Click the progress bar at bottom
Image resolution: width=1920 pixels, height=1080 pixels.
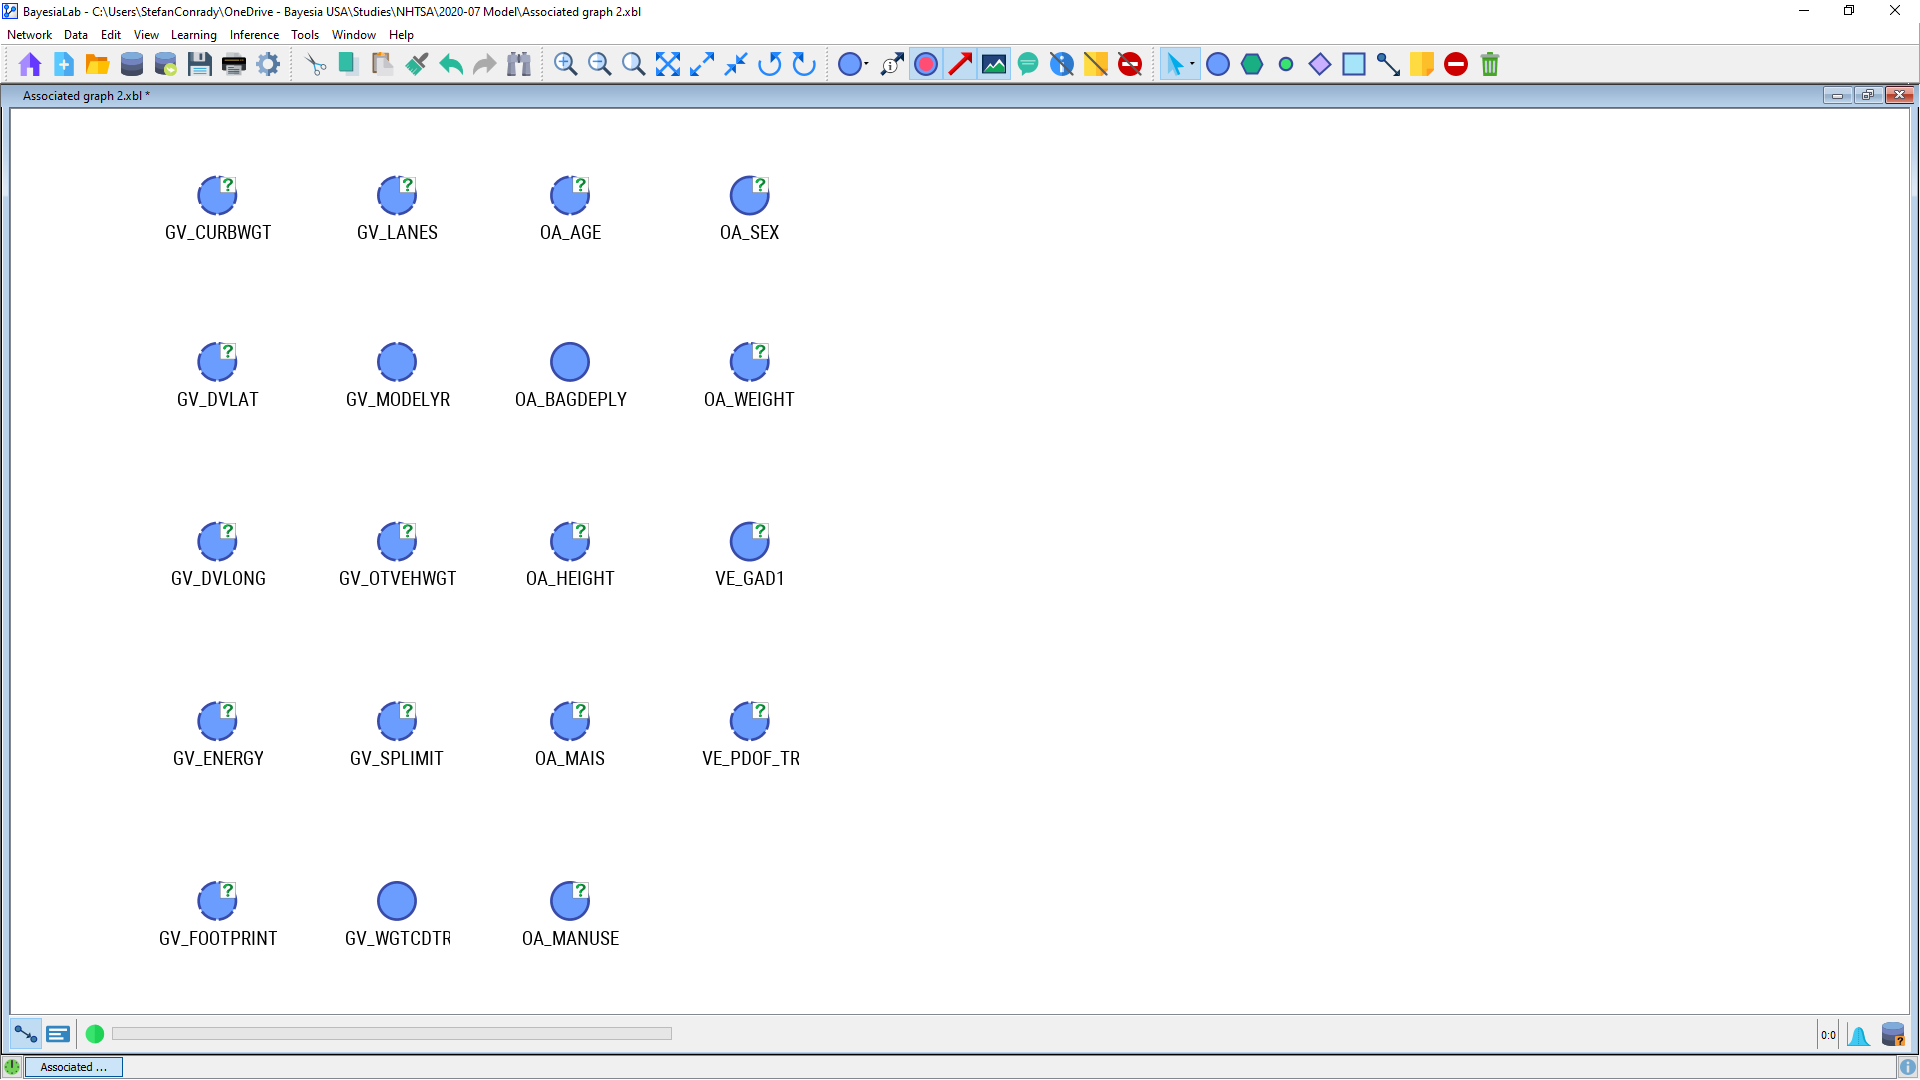(x=391, y=1034)
